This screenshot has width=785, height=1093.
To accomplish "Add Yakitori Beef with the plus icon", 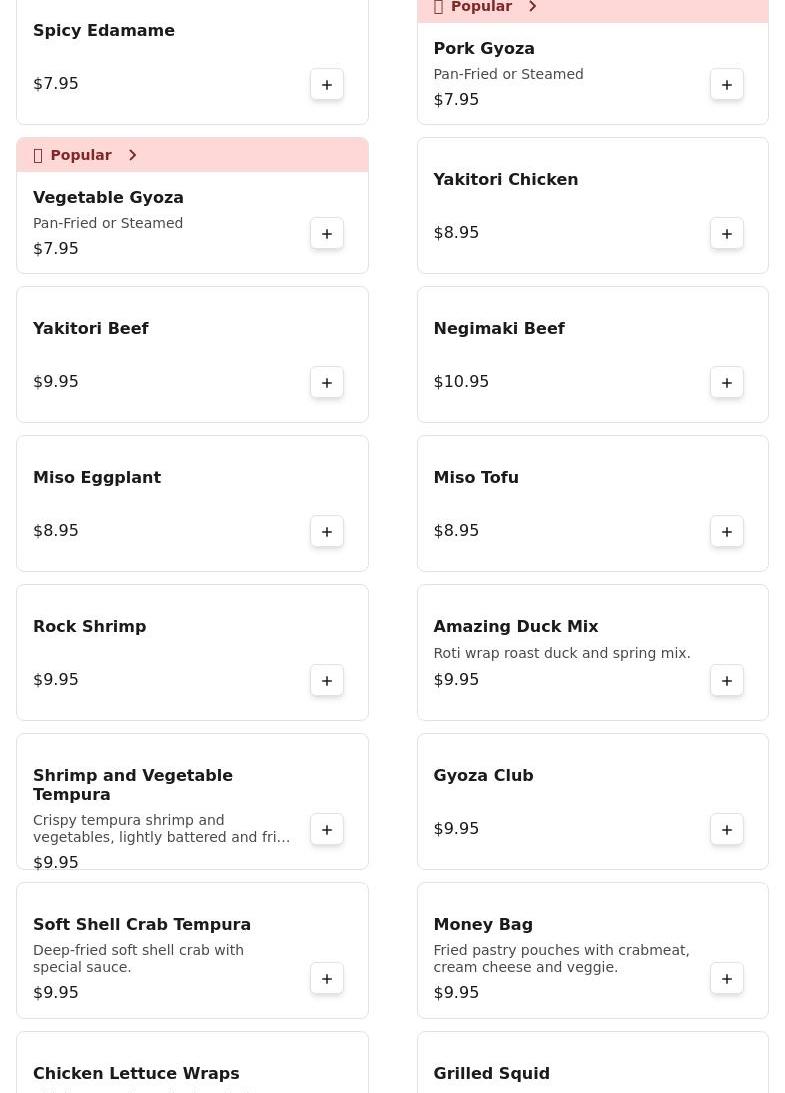I will 327,383.
